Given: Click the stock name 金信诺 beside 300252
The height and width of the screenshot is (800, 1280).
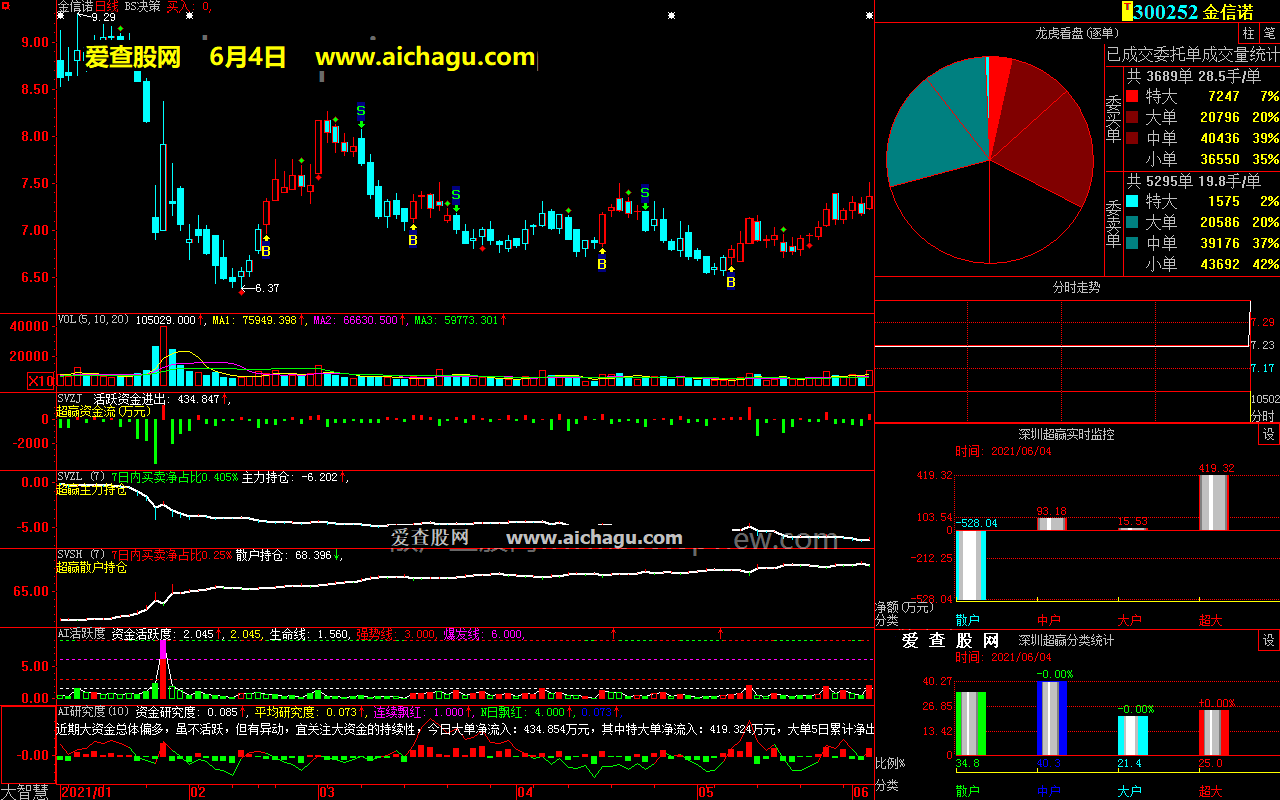Looking at the screenshot, I should coord(1228,12).
